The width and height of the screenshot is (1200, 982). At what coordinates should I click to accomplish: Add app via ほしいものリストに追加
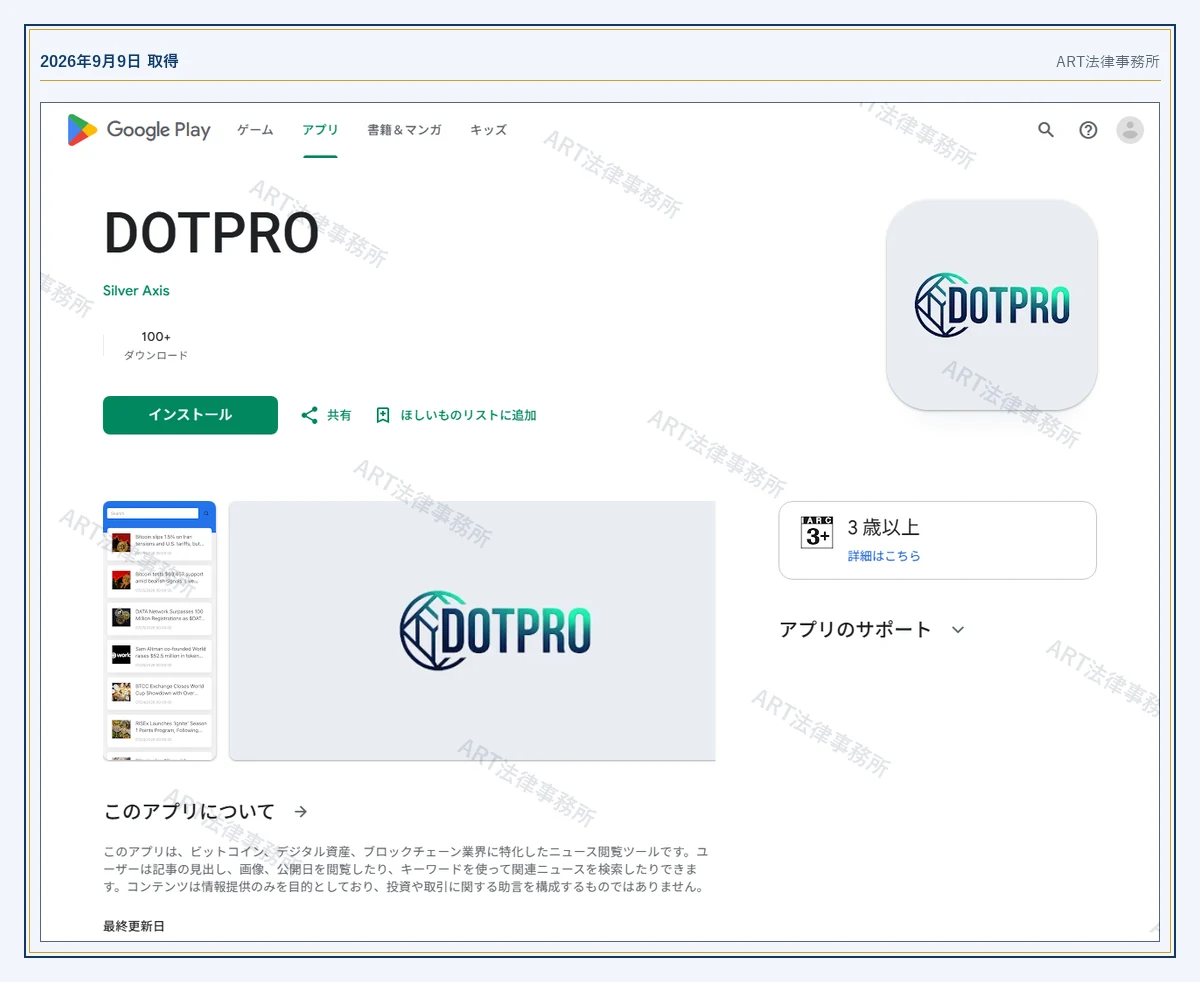(x=468, y=415)
